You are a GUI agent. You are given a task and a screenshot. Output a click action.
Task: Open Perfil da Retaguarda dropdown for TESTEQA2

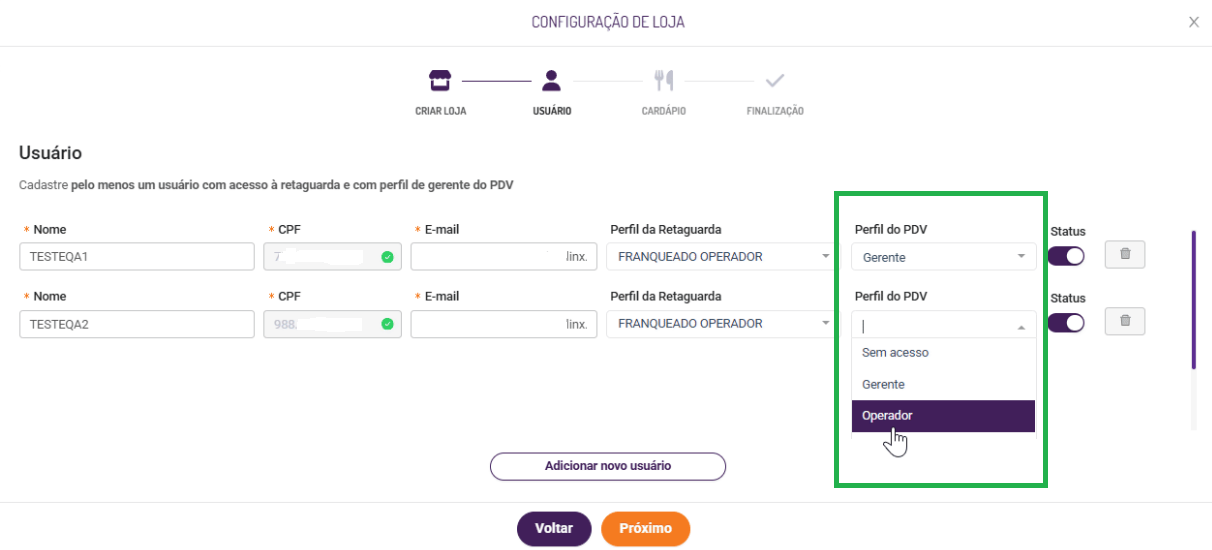coord(721,324)
